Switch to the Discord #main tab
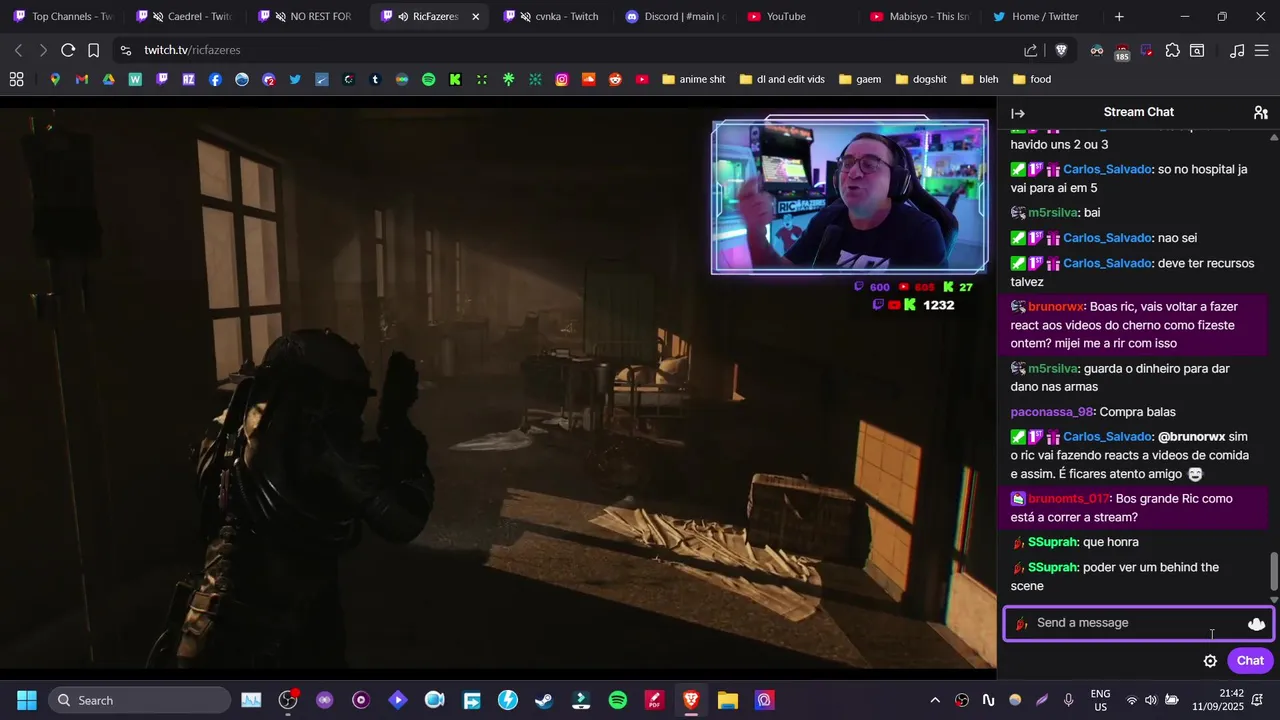 click(675, 16)
